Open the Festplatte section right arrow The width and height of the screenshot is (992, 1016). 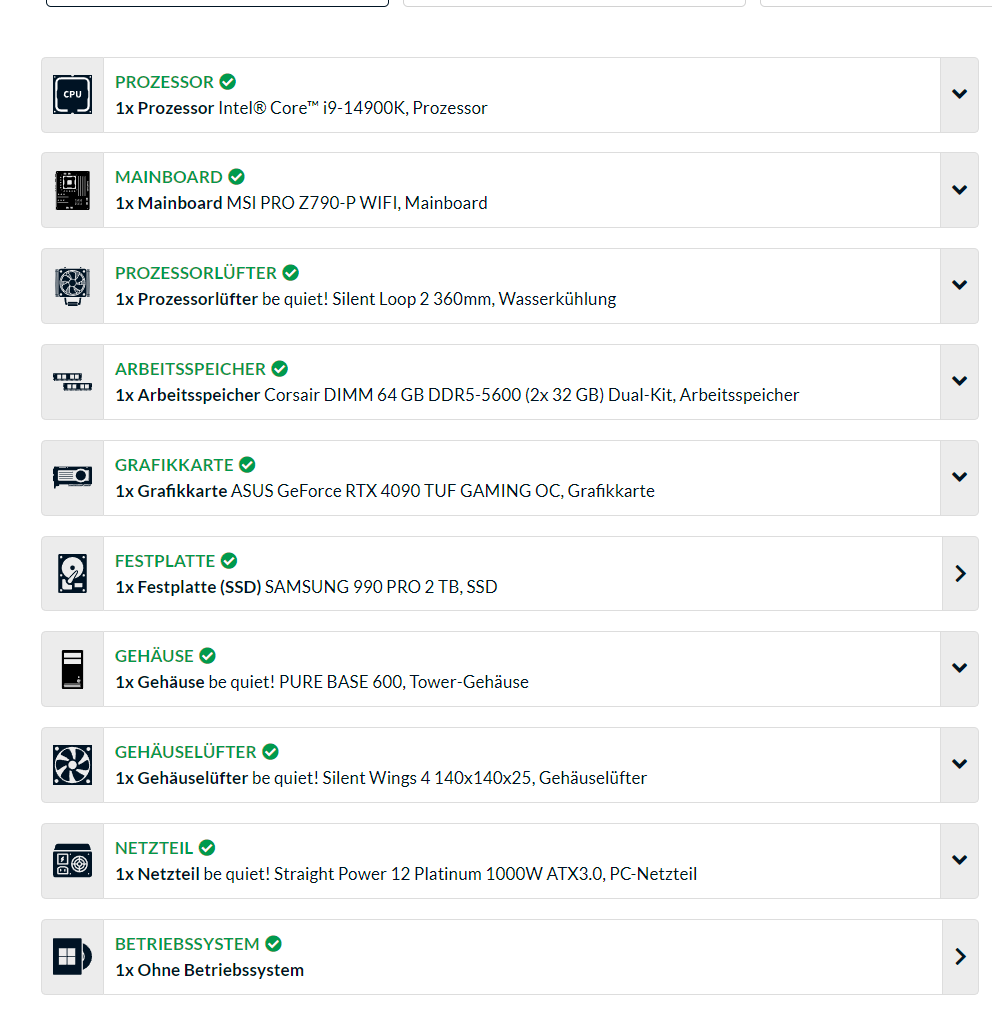click(x=960, y=573)
